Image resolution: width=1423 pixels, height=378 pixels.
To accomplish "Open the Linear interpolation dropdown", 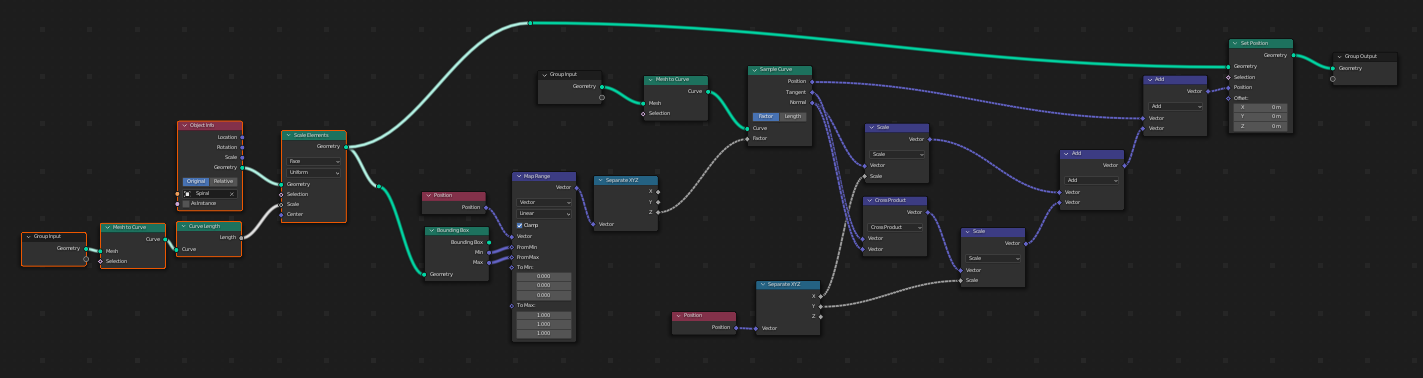I will (x=544, y=213).
